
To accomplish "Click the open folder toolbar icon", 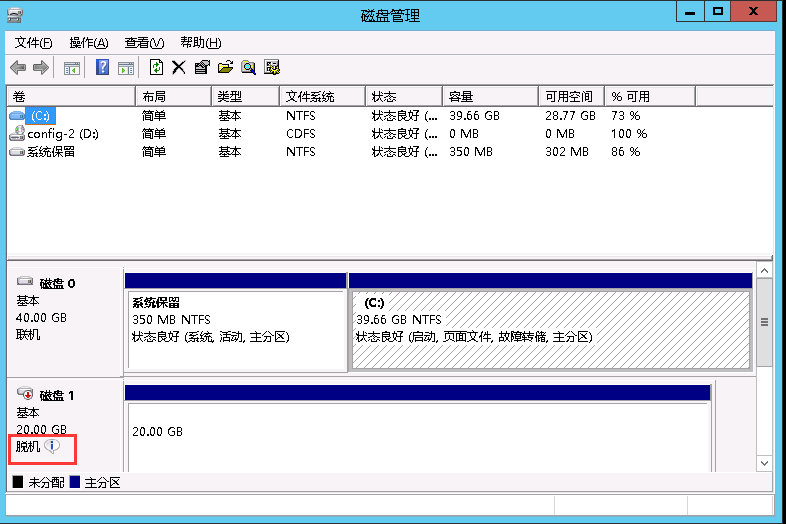I will tap(225, 68).
